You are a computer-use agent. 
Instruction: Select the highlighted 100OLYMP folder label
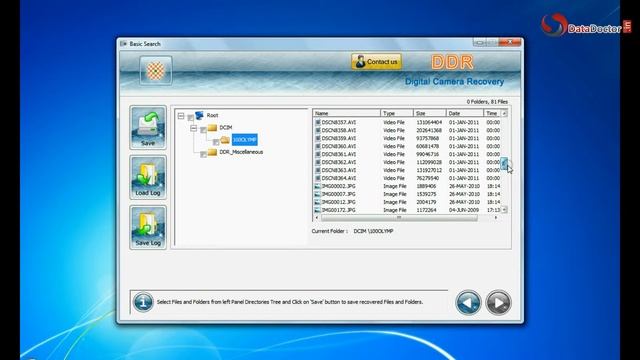(x=244, y=140)
